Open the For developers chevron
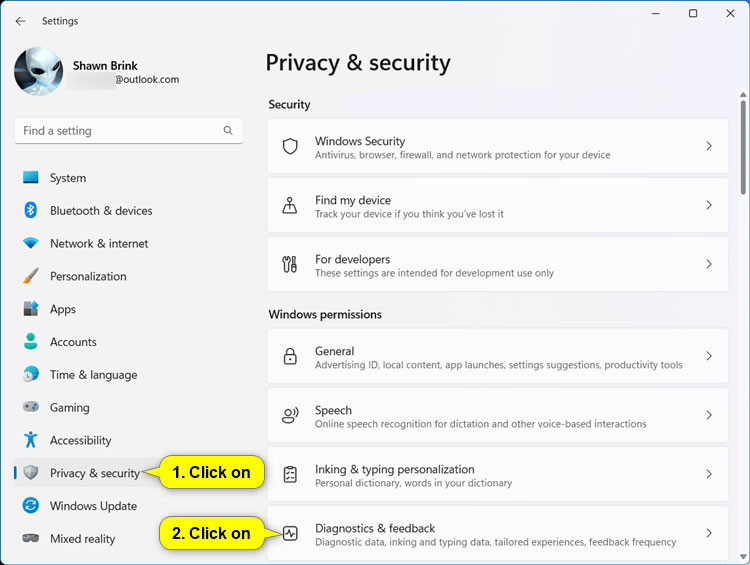 click(709, 265)
